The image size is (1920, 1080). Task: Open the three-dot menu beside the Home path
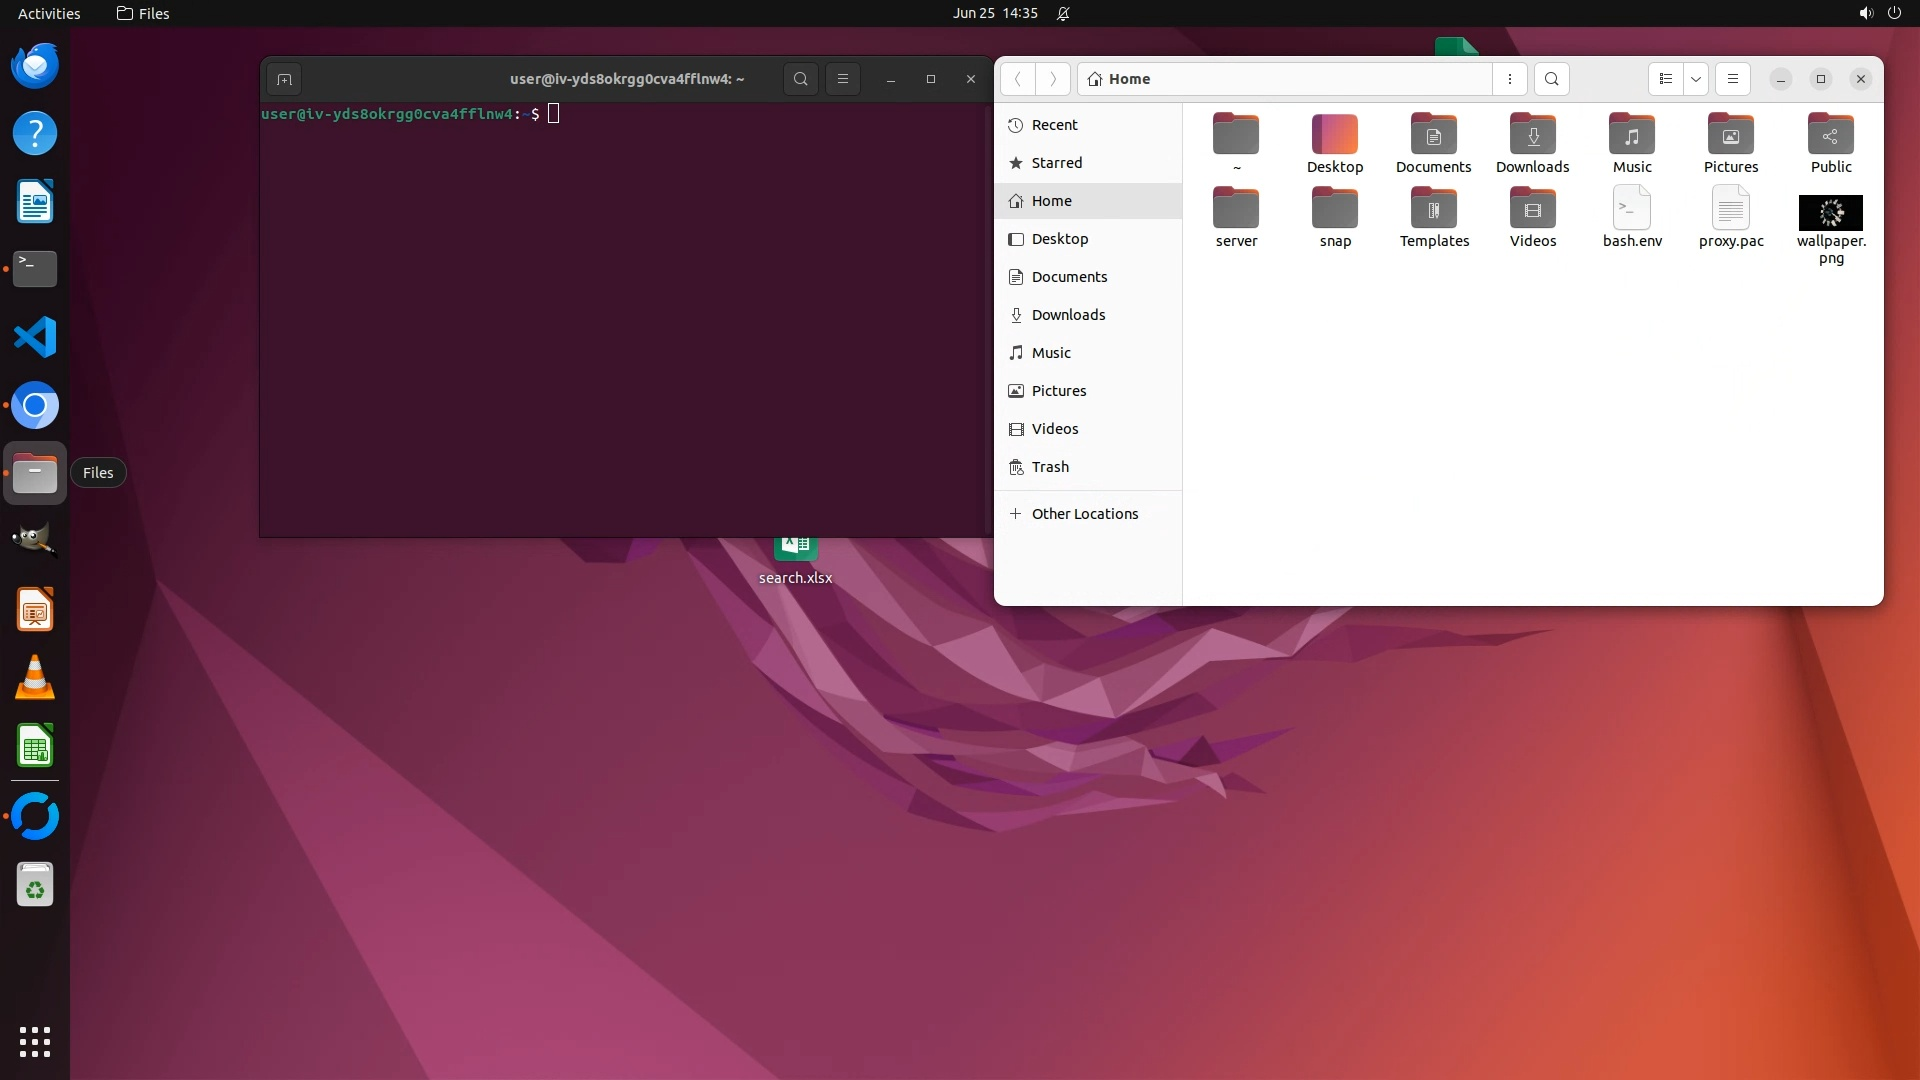(1510, 79)
